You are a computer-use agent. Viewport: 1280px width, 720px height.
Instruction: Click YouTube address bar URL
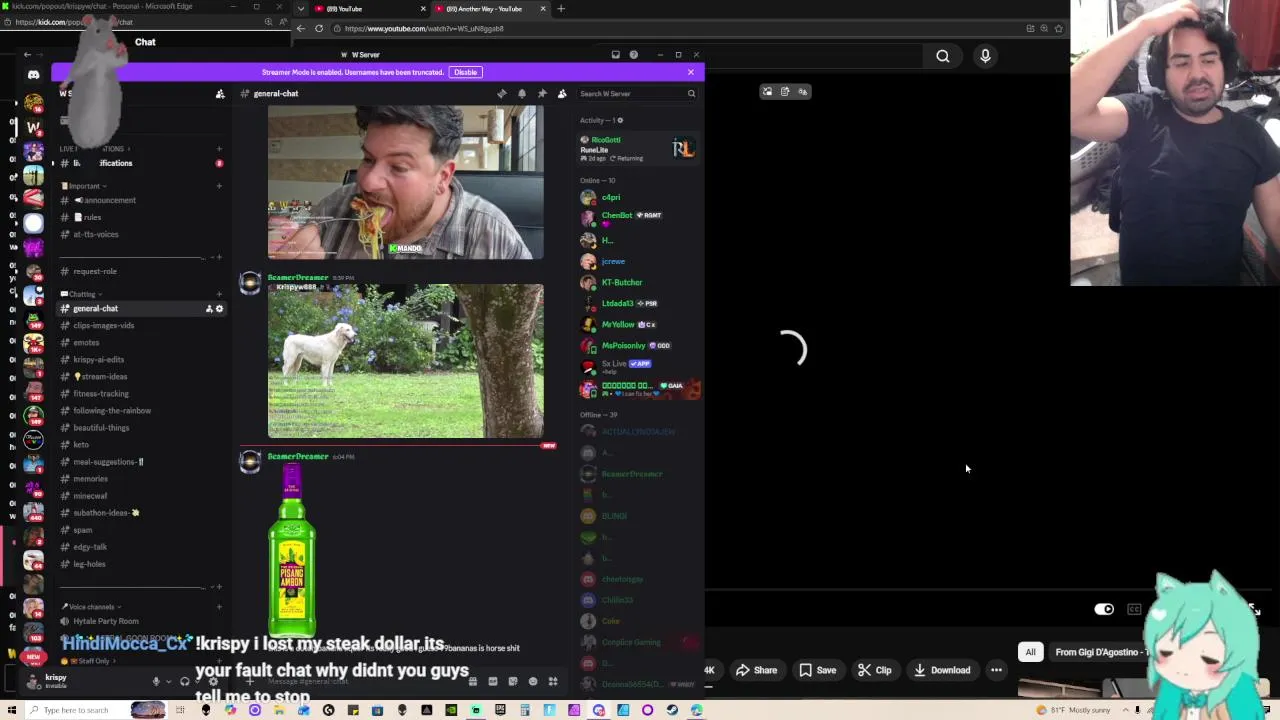point(424,28)
